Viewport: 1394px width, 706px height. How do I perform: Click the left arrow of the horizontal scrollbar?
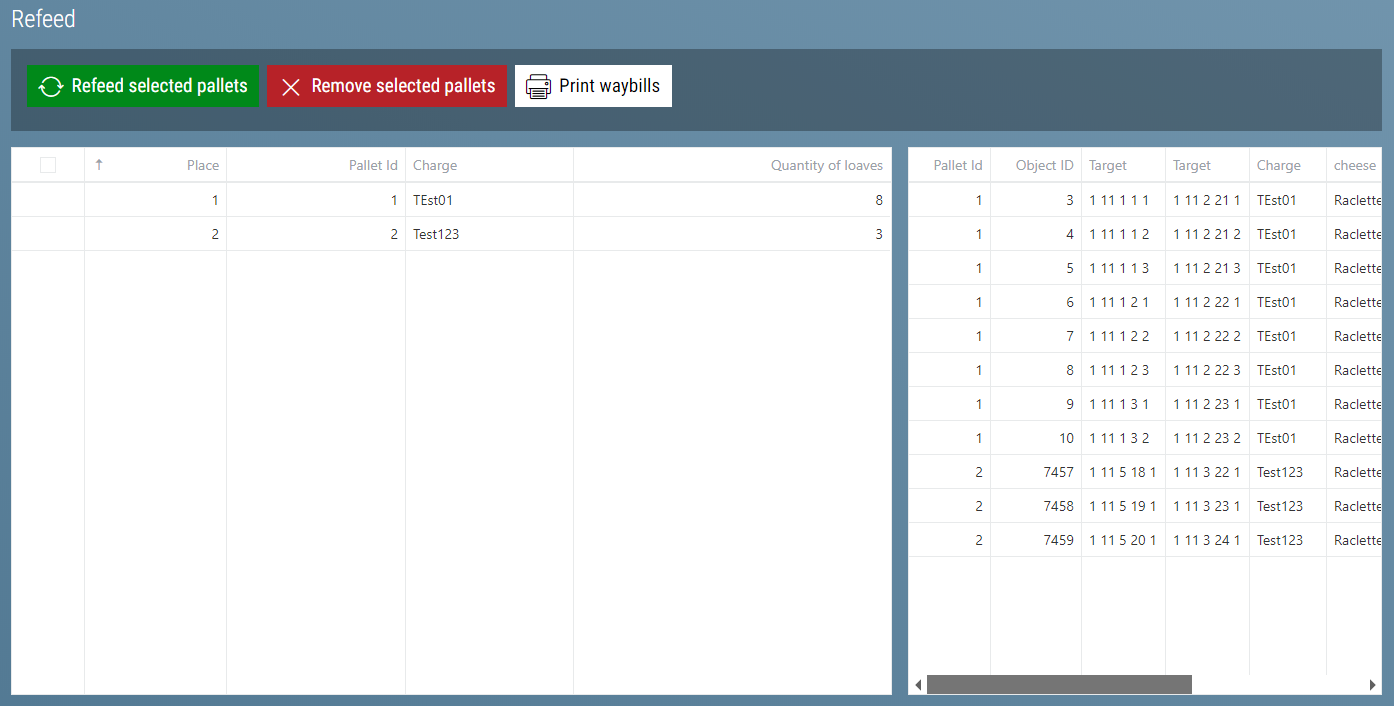click(918, 685)
